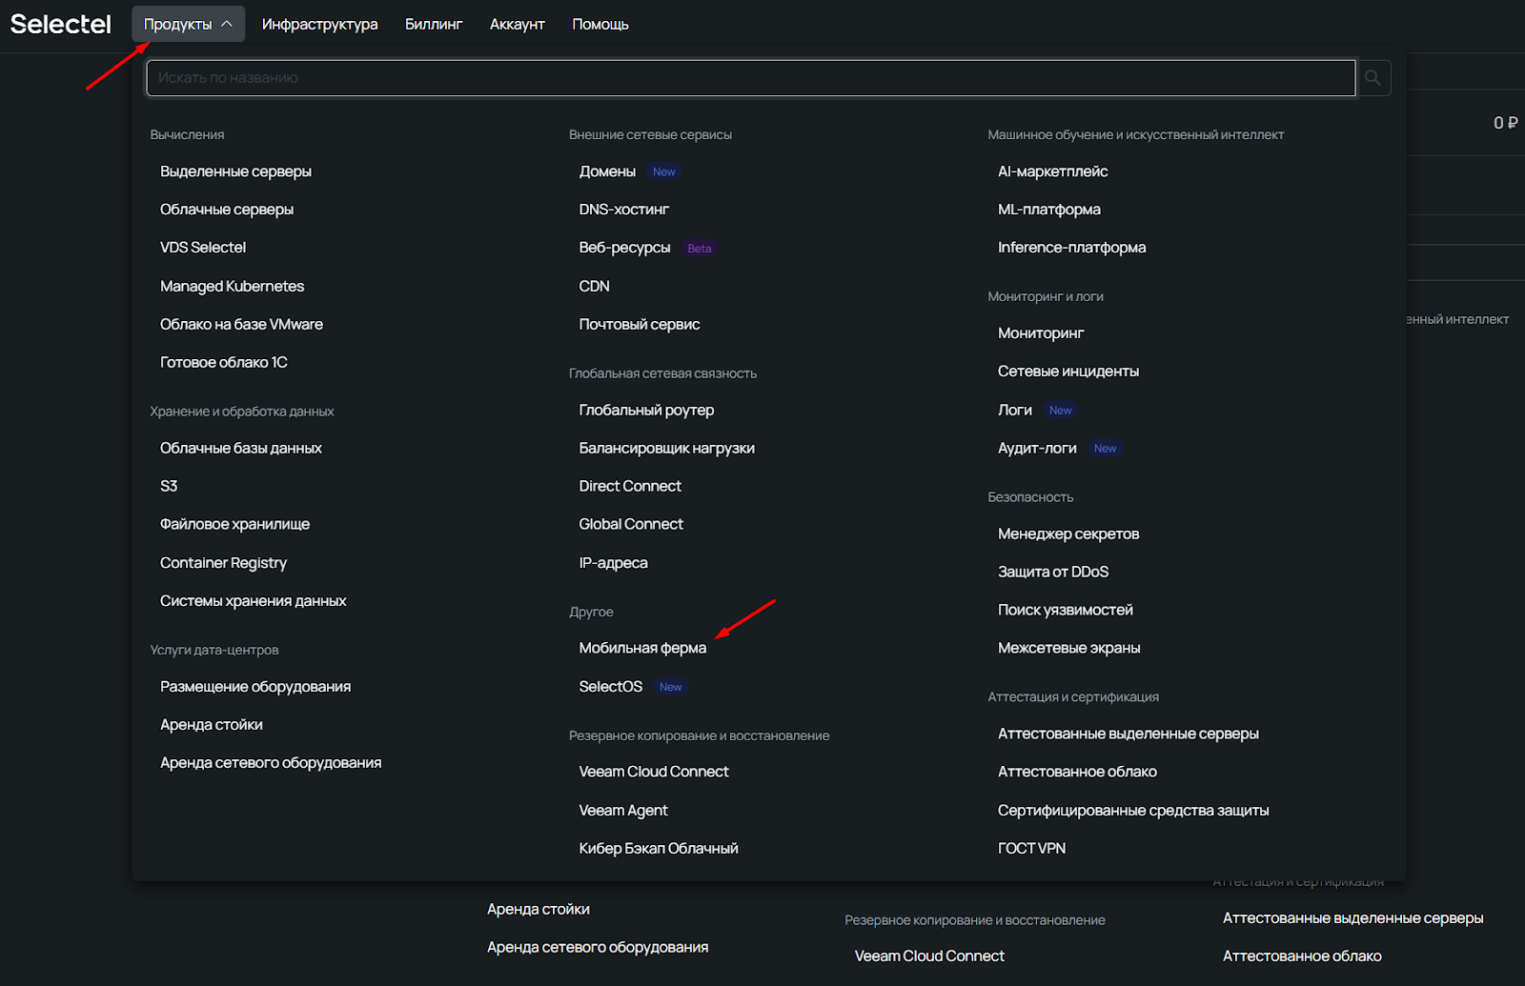This screenshot has width=1525, height=986.
Task: Open the Биллинг menu
Action: click(433, 24)
